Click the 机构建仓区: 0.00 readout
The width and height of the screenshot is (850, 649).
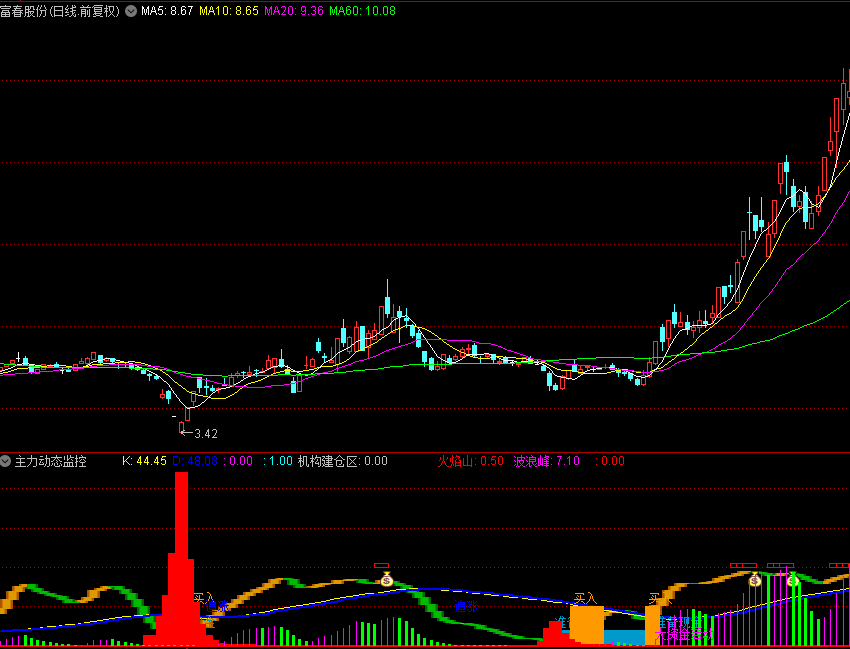tap(343, 461)
